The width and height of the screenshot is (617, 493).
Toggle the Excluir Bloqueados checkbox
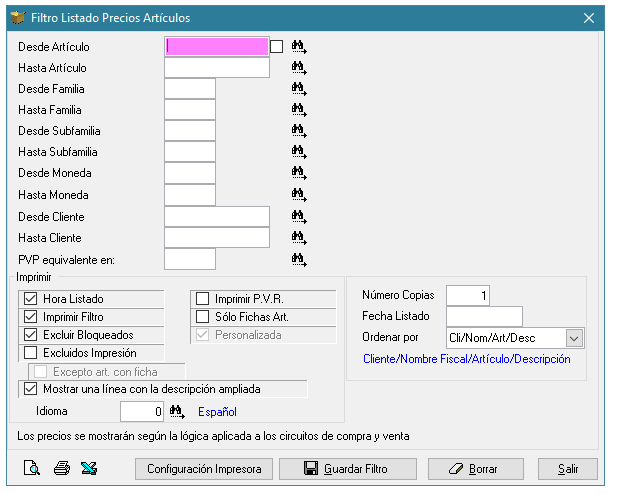coord(30,335)
